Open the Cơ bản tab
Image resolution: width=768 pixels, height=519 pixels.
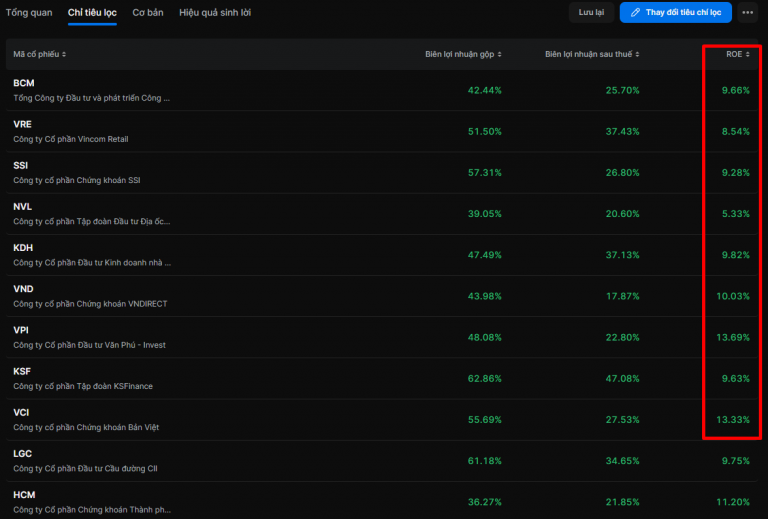(x=148, y=13)
